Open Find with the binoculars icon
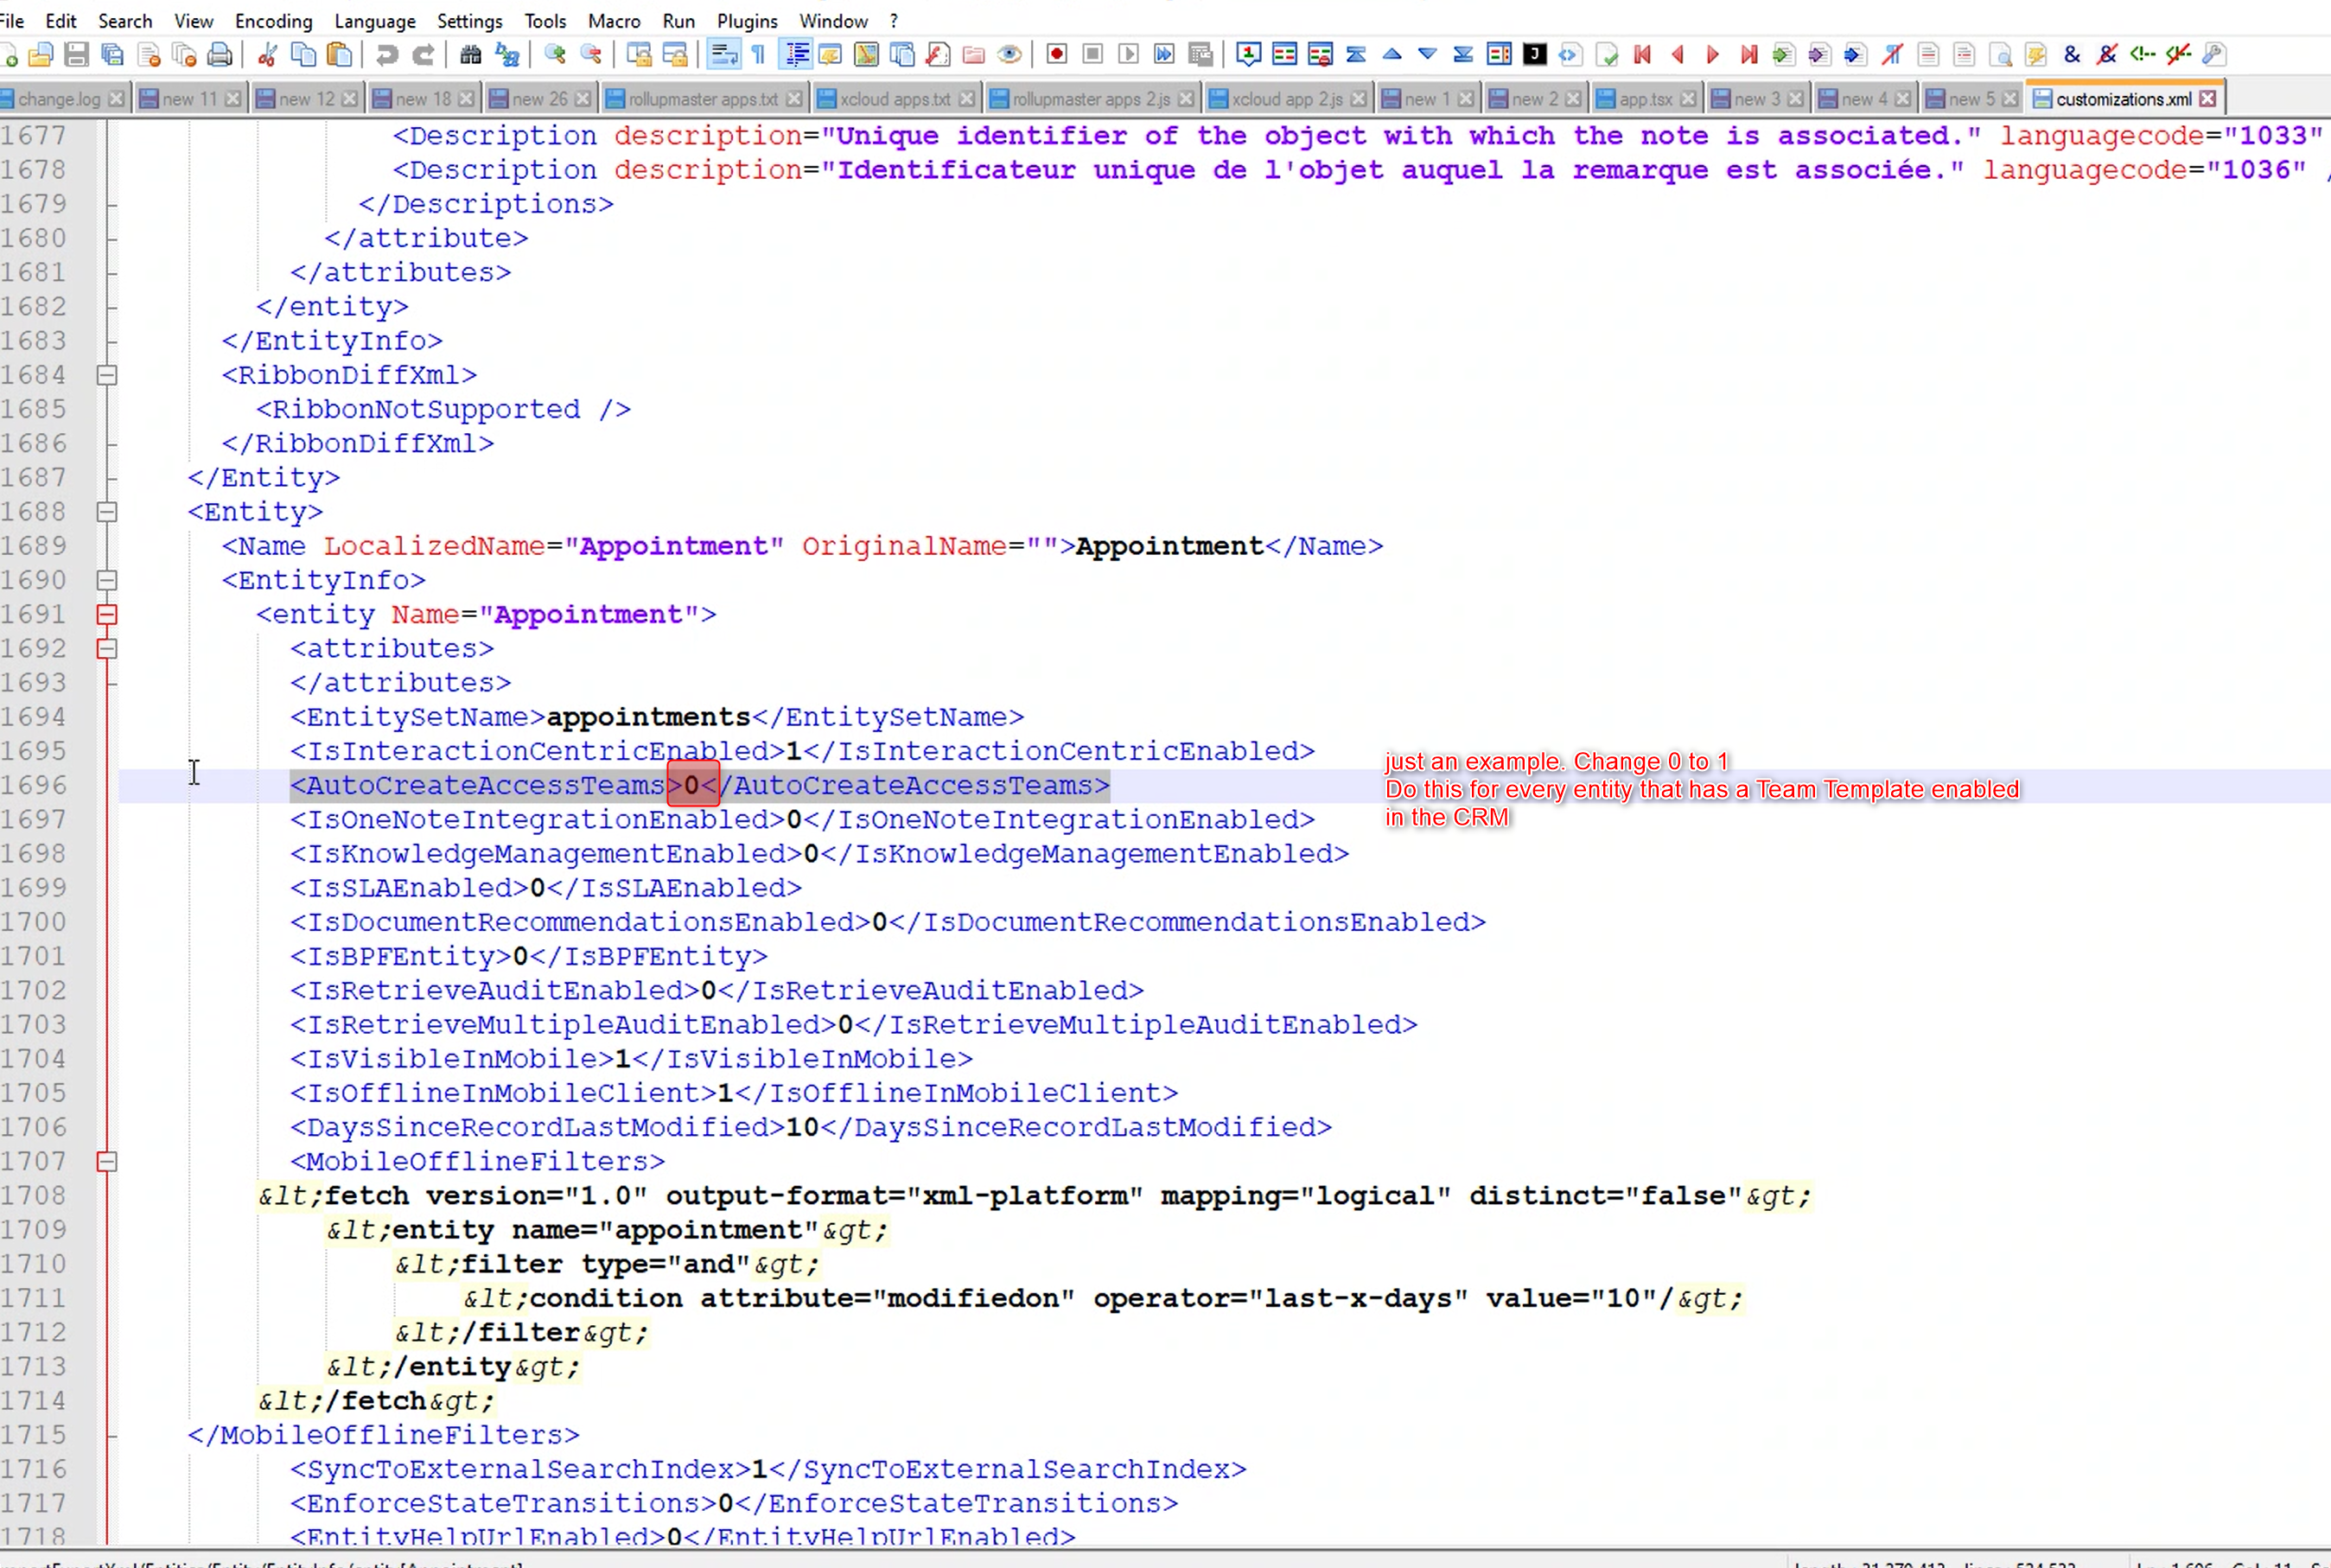Screen dimensions: 2331x1568 tap(471, 54)
